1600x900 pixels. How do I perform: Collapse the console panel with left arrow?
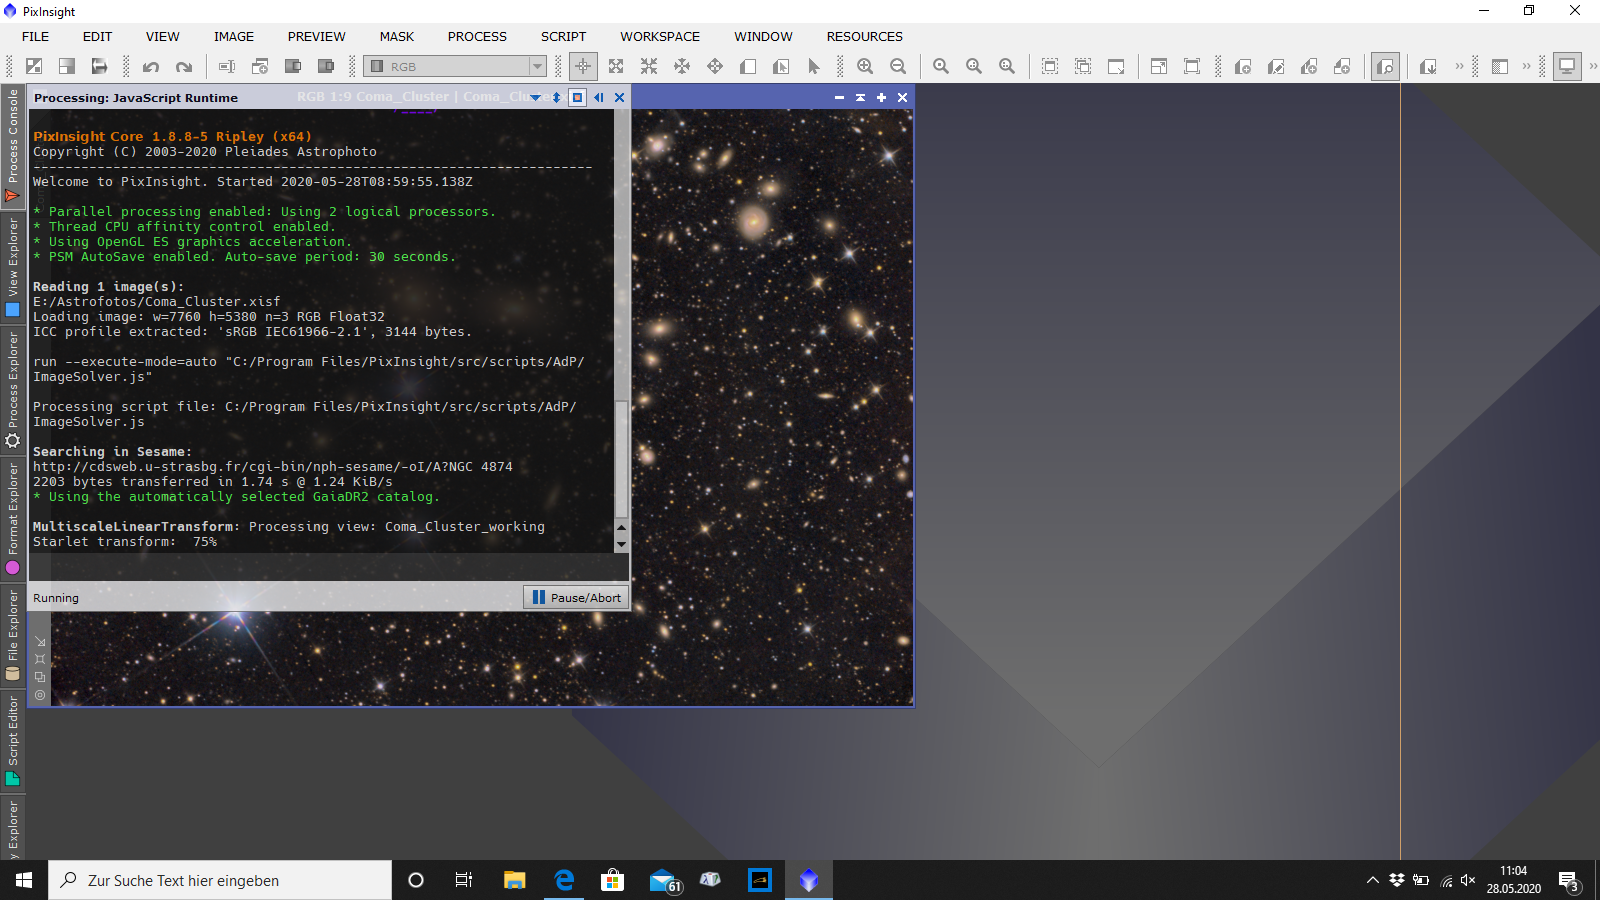598,97
